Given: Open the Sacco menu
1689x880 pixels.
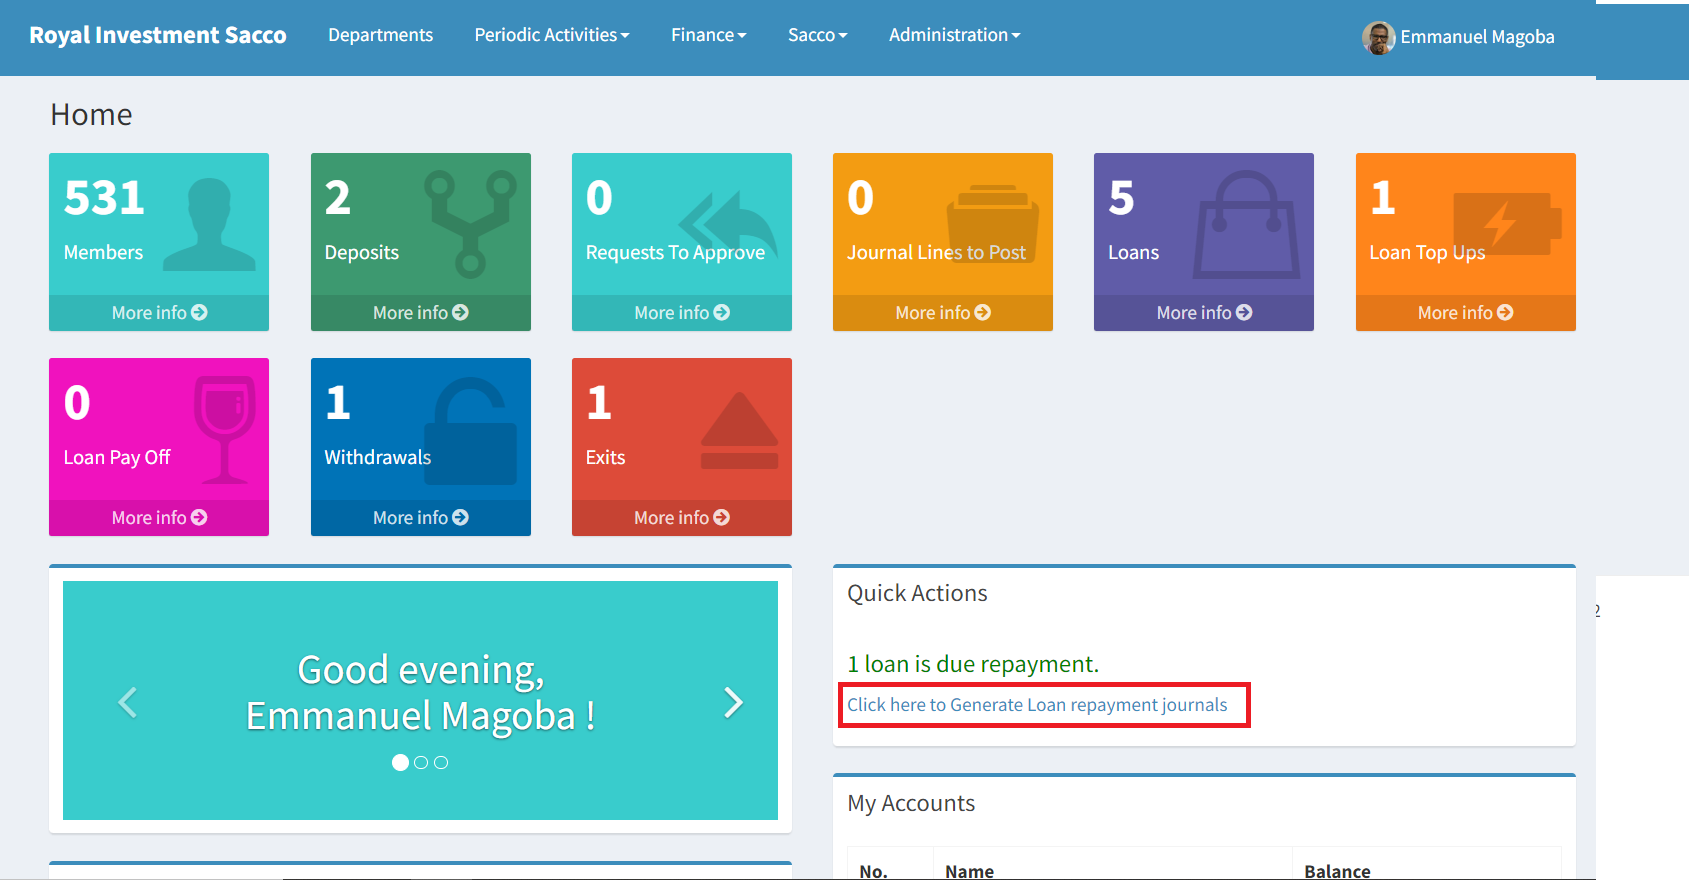Looking at the screenshot, I should pyautogui.click(x=818, y=35).
